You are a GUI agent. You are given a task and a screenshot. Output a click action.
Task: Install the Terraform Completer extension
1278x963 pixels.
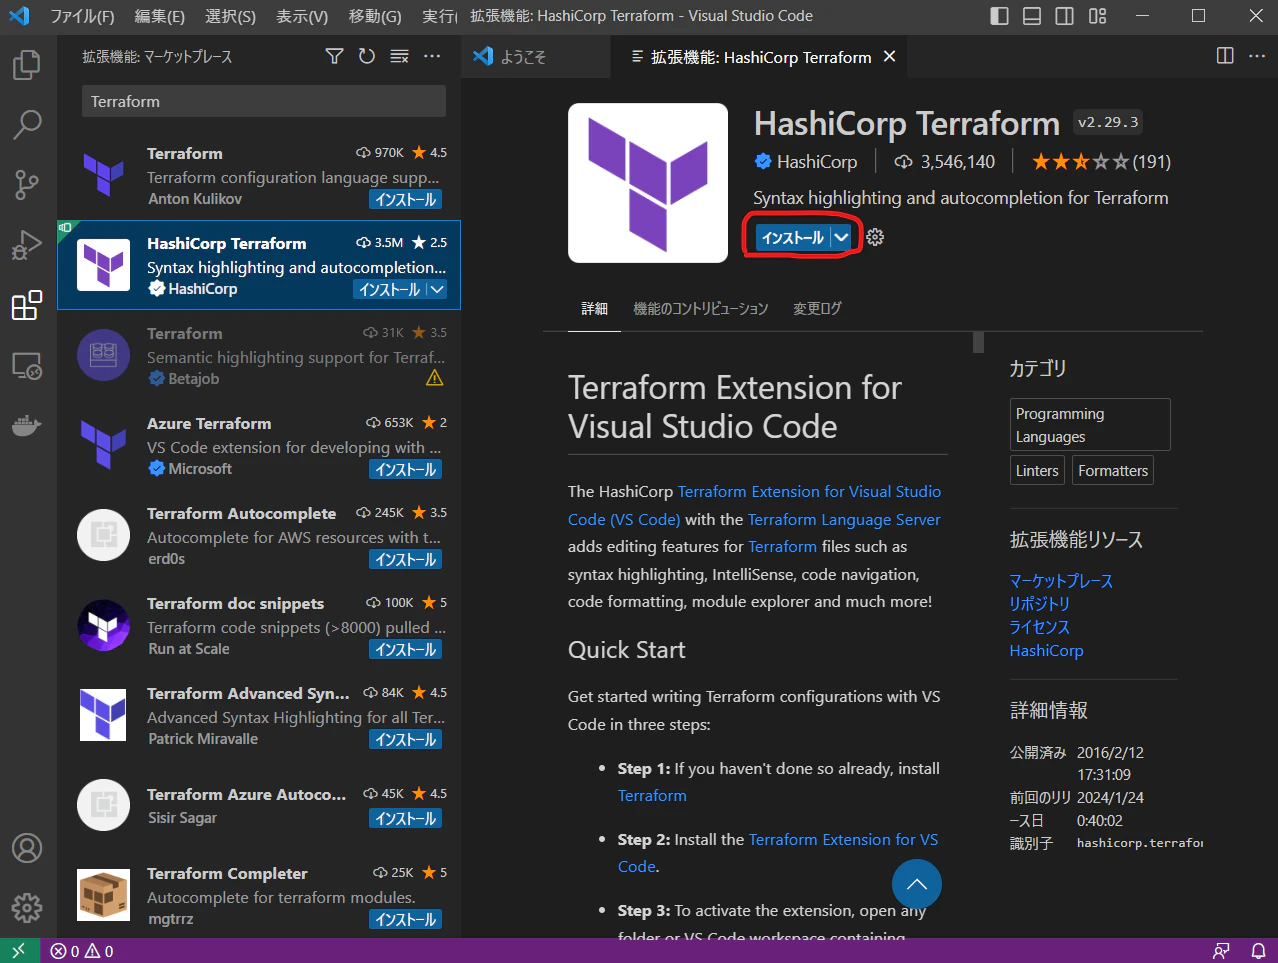pos(406,920)
